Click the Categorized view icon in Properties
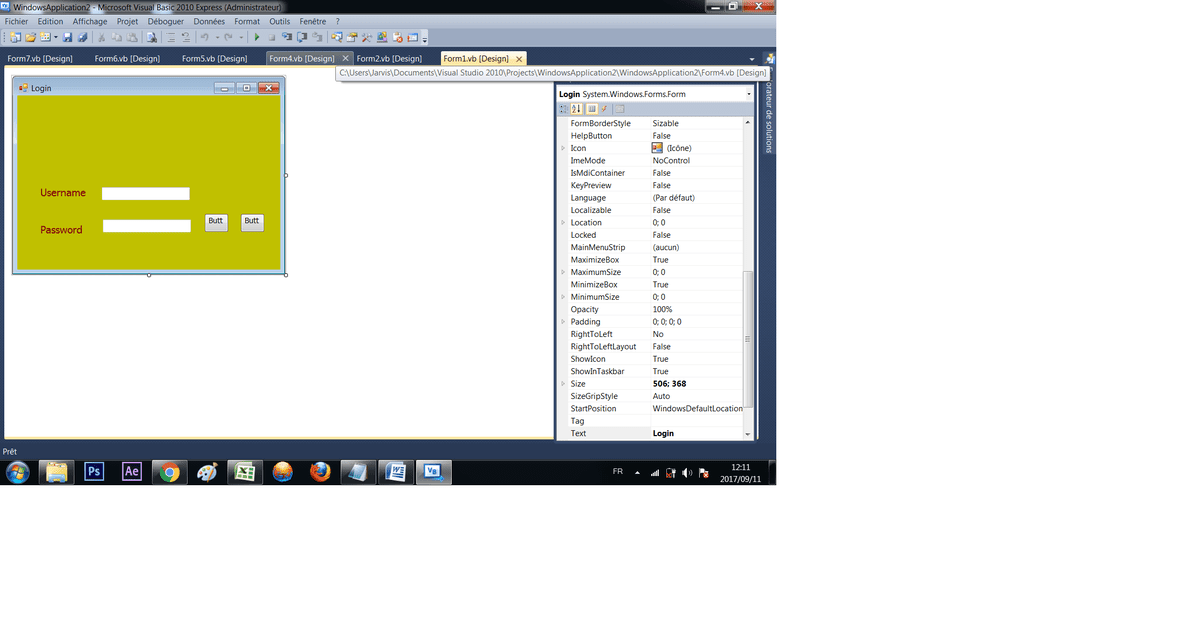1200x634 pixels. click(564, 109)
